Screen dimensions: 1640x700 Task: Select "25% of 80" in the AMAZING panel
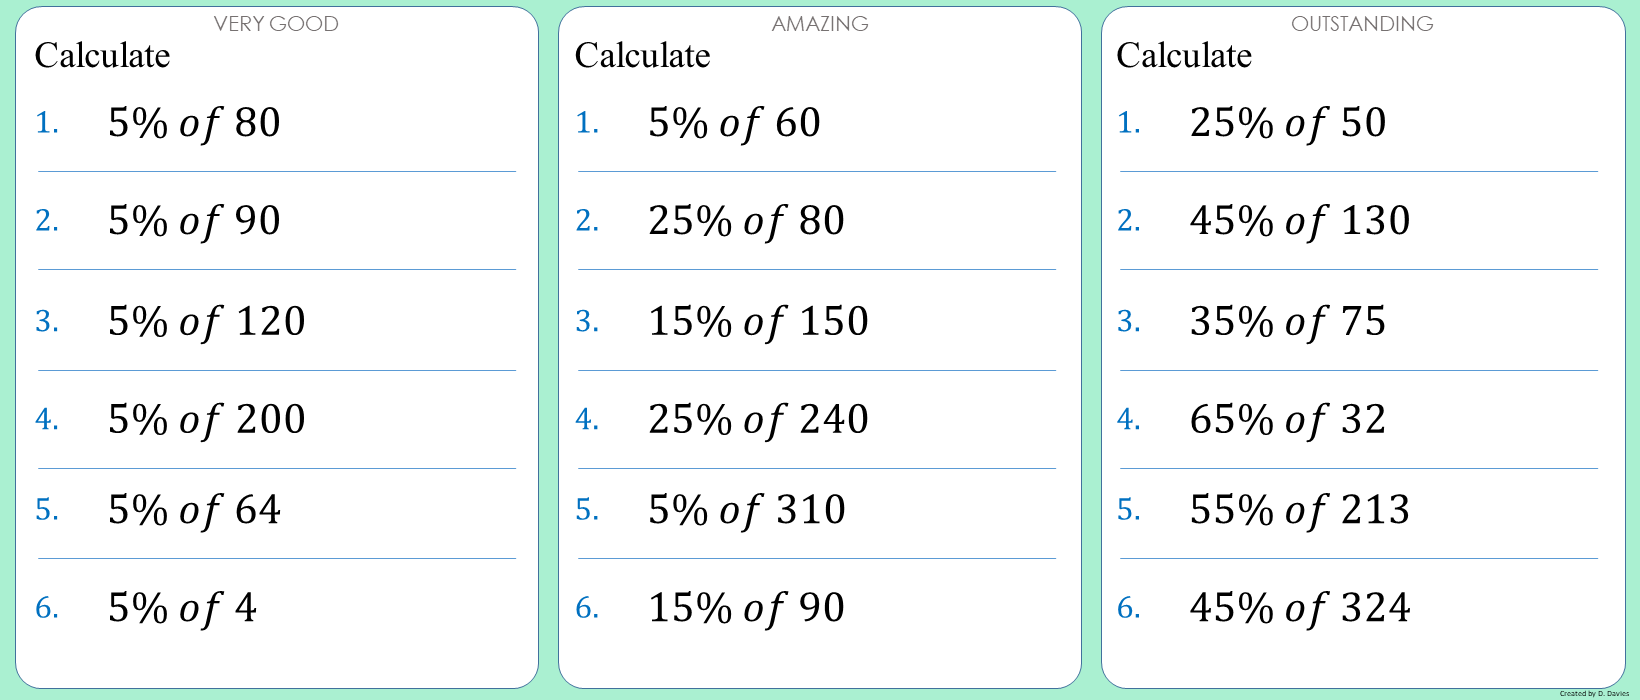pyautogui.click(x=746, y=221)
